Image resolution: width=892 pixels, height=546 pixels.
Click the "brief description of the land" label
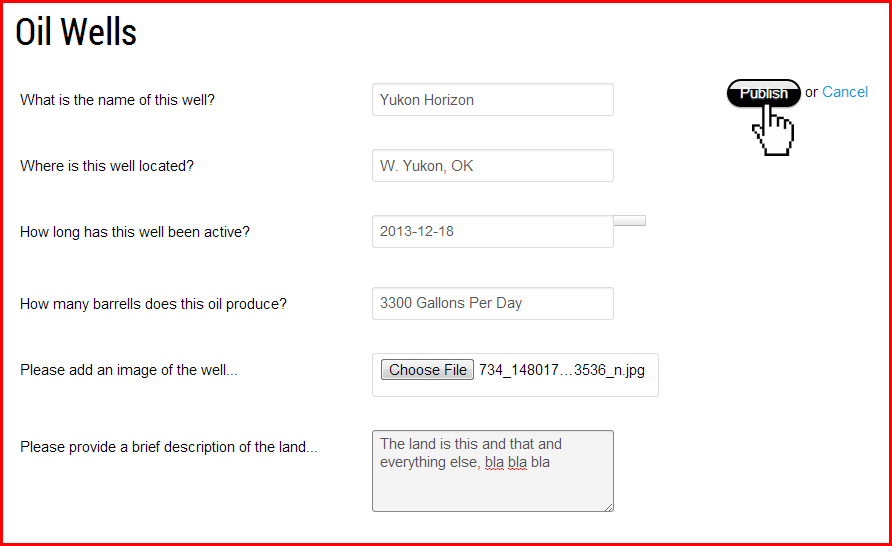coord(168,447)
